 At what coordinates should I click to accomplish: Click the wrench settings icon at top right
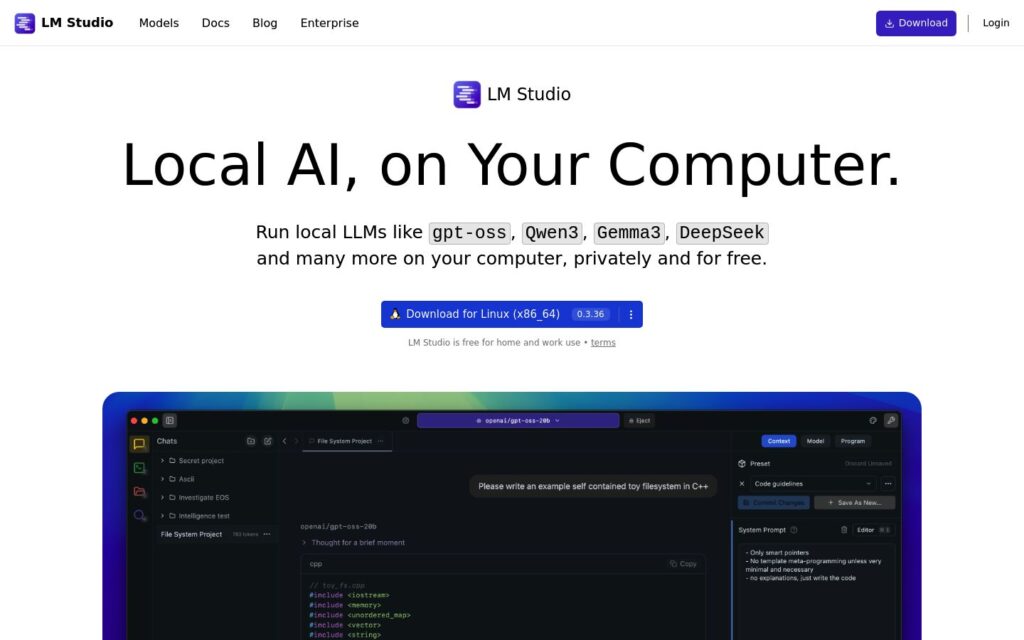pyautogui.click(x=891, y=421)
